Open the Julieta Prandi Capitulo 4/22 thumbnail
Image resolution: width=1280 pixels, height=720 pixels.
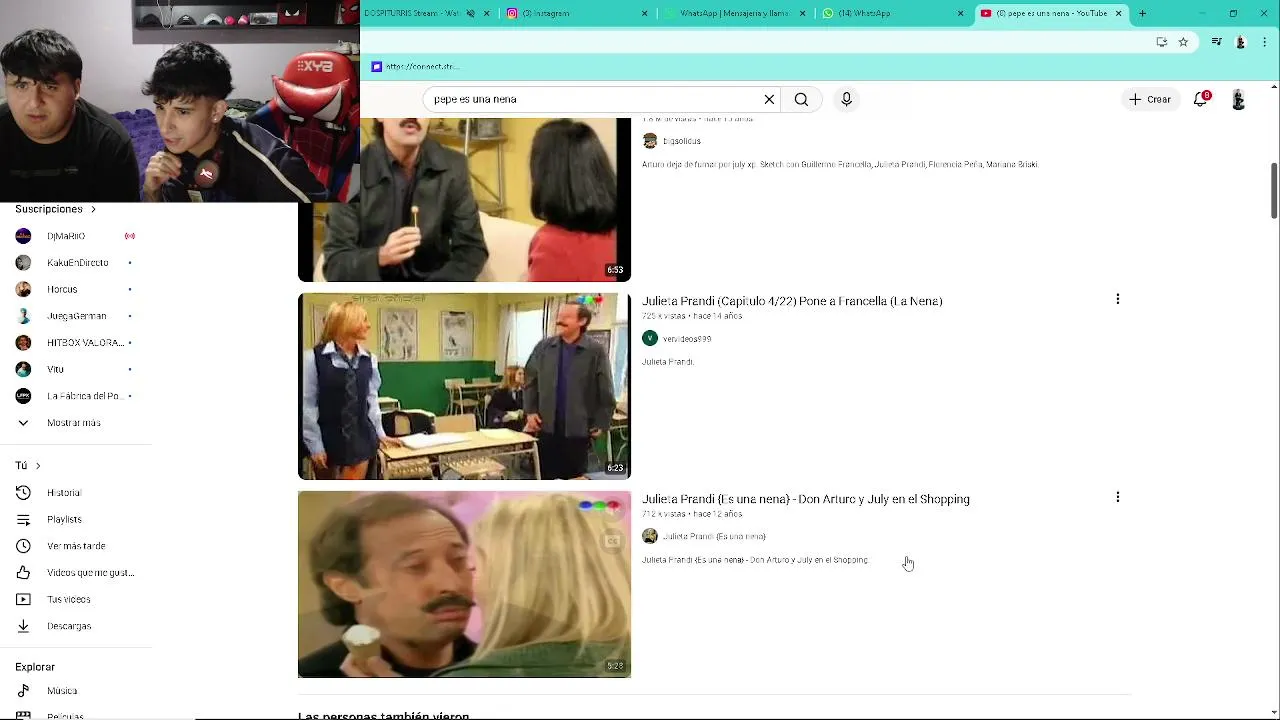click(464, 386)
